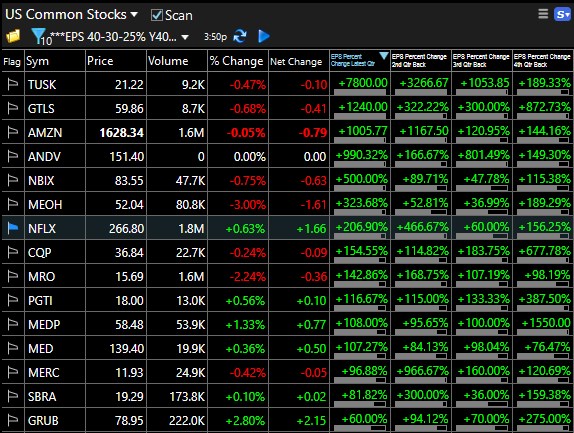Flag the MERC row
The width and height of the screenshot is (574, 433).
13,372
